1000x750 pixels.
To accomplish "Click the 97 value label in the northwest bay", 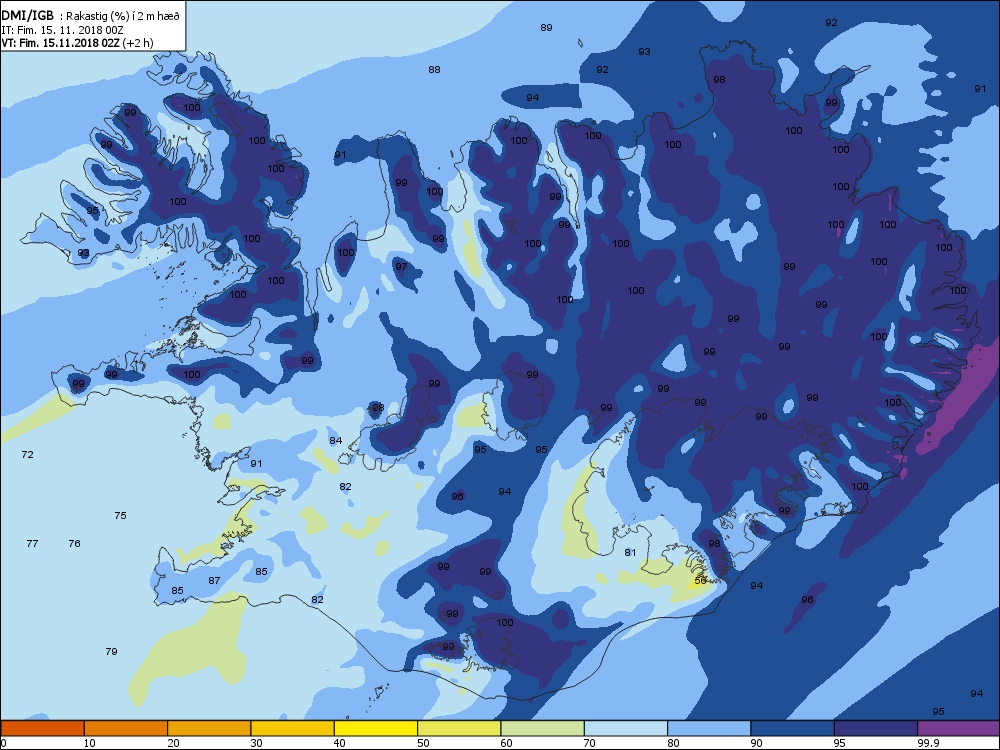I will tap(401, 267).
